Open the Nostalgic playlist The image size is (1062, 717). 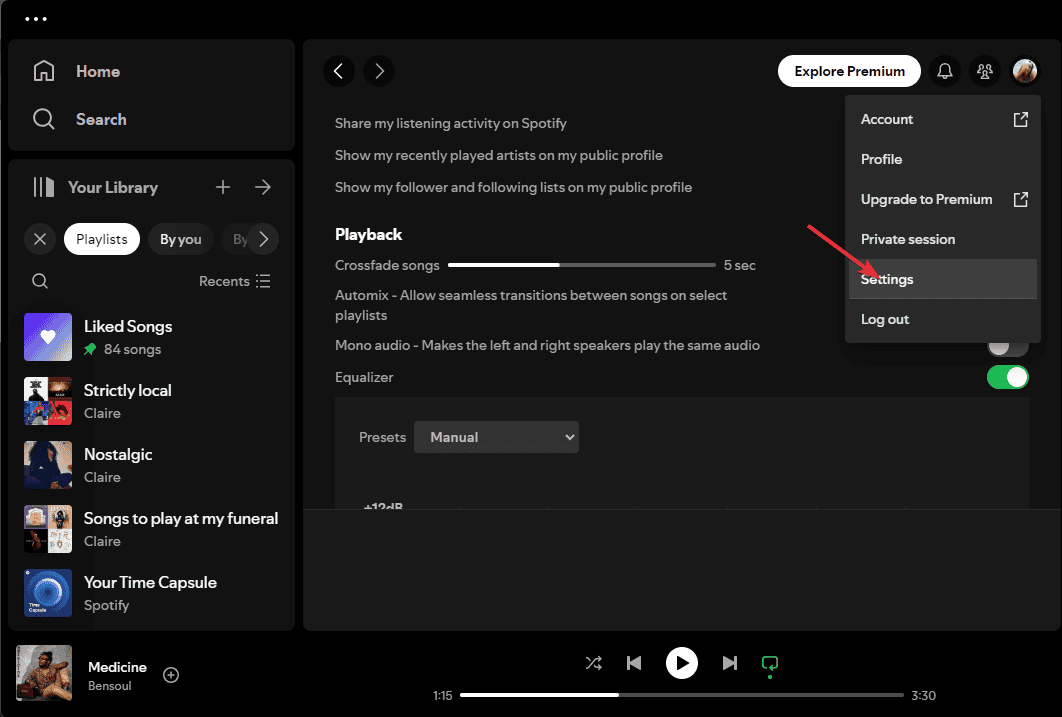(x=152, y=465)
